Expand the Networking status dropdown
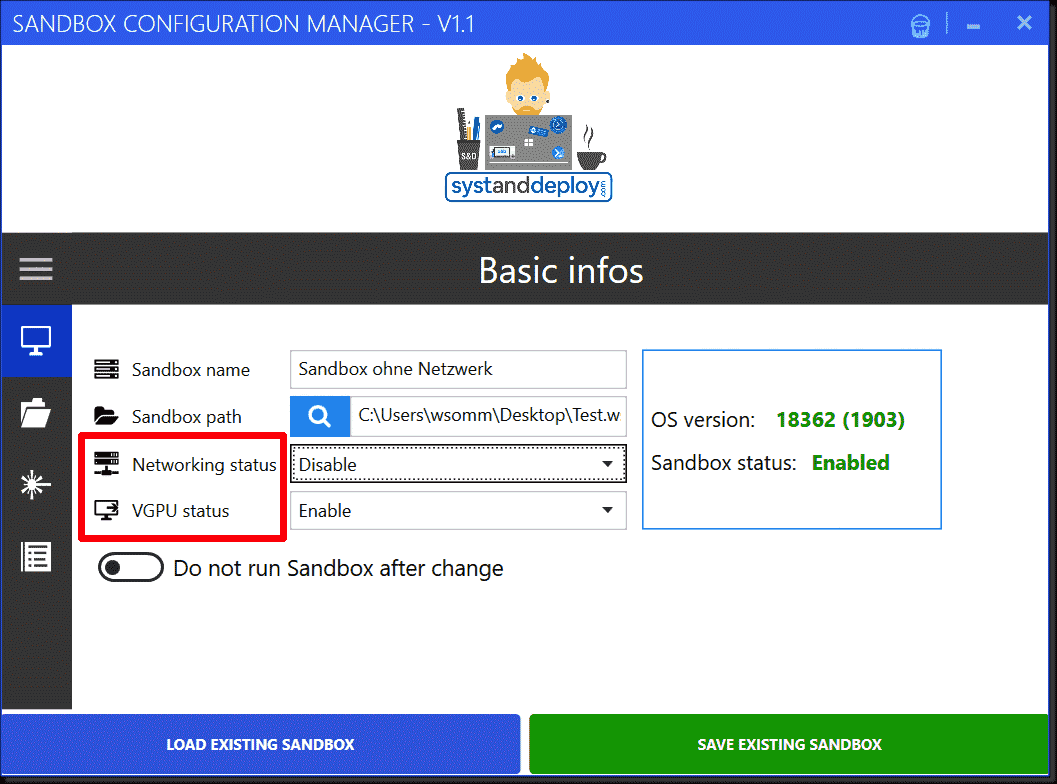Screen dimensions: 1057x784 click(x=607, y=464)
